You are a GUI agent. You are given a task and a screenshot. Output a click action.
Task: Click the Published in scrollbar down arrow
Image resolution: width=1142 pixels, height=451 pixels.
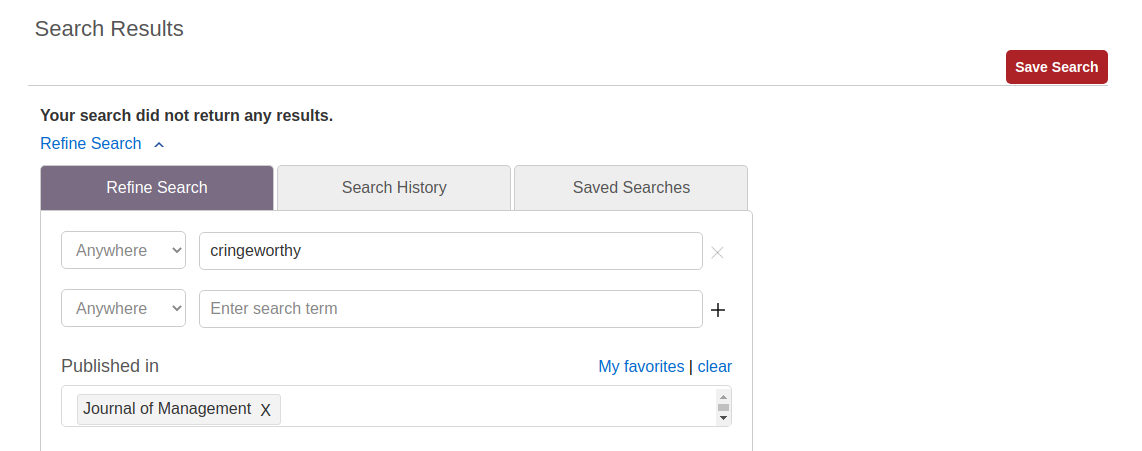tap(723, 418)
